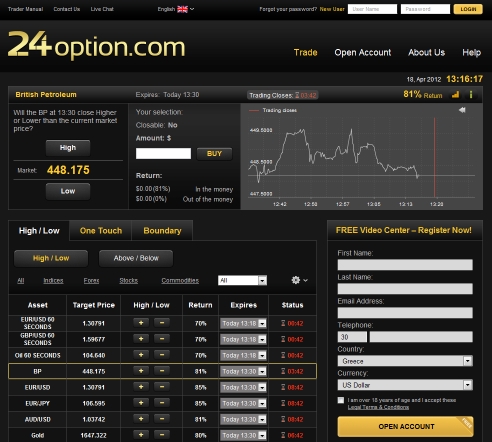Viewport: 492px width, 442px height.
Task: Click minus Low in the EUR/USD 85% row
Action: point(162,387)
